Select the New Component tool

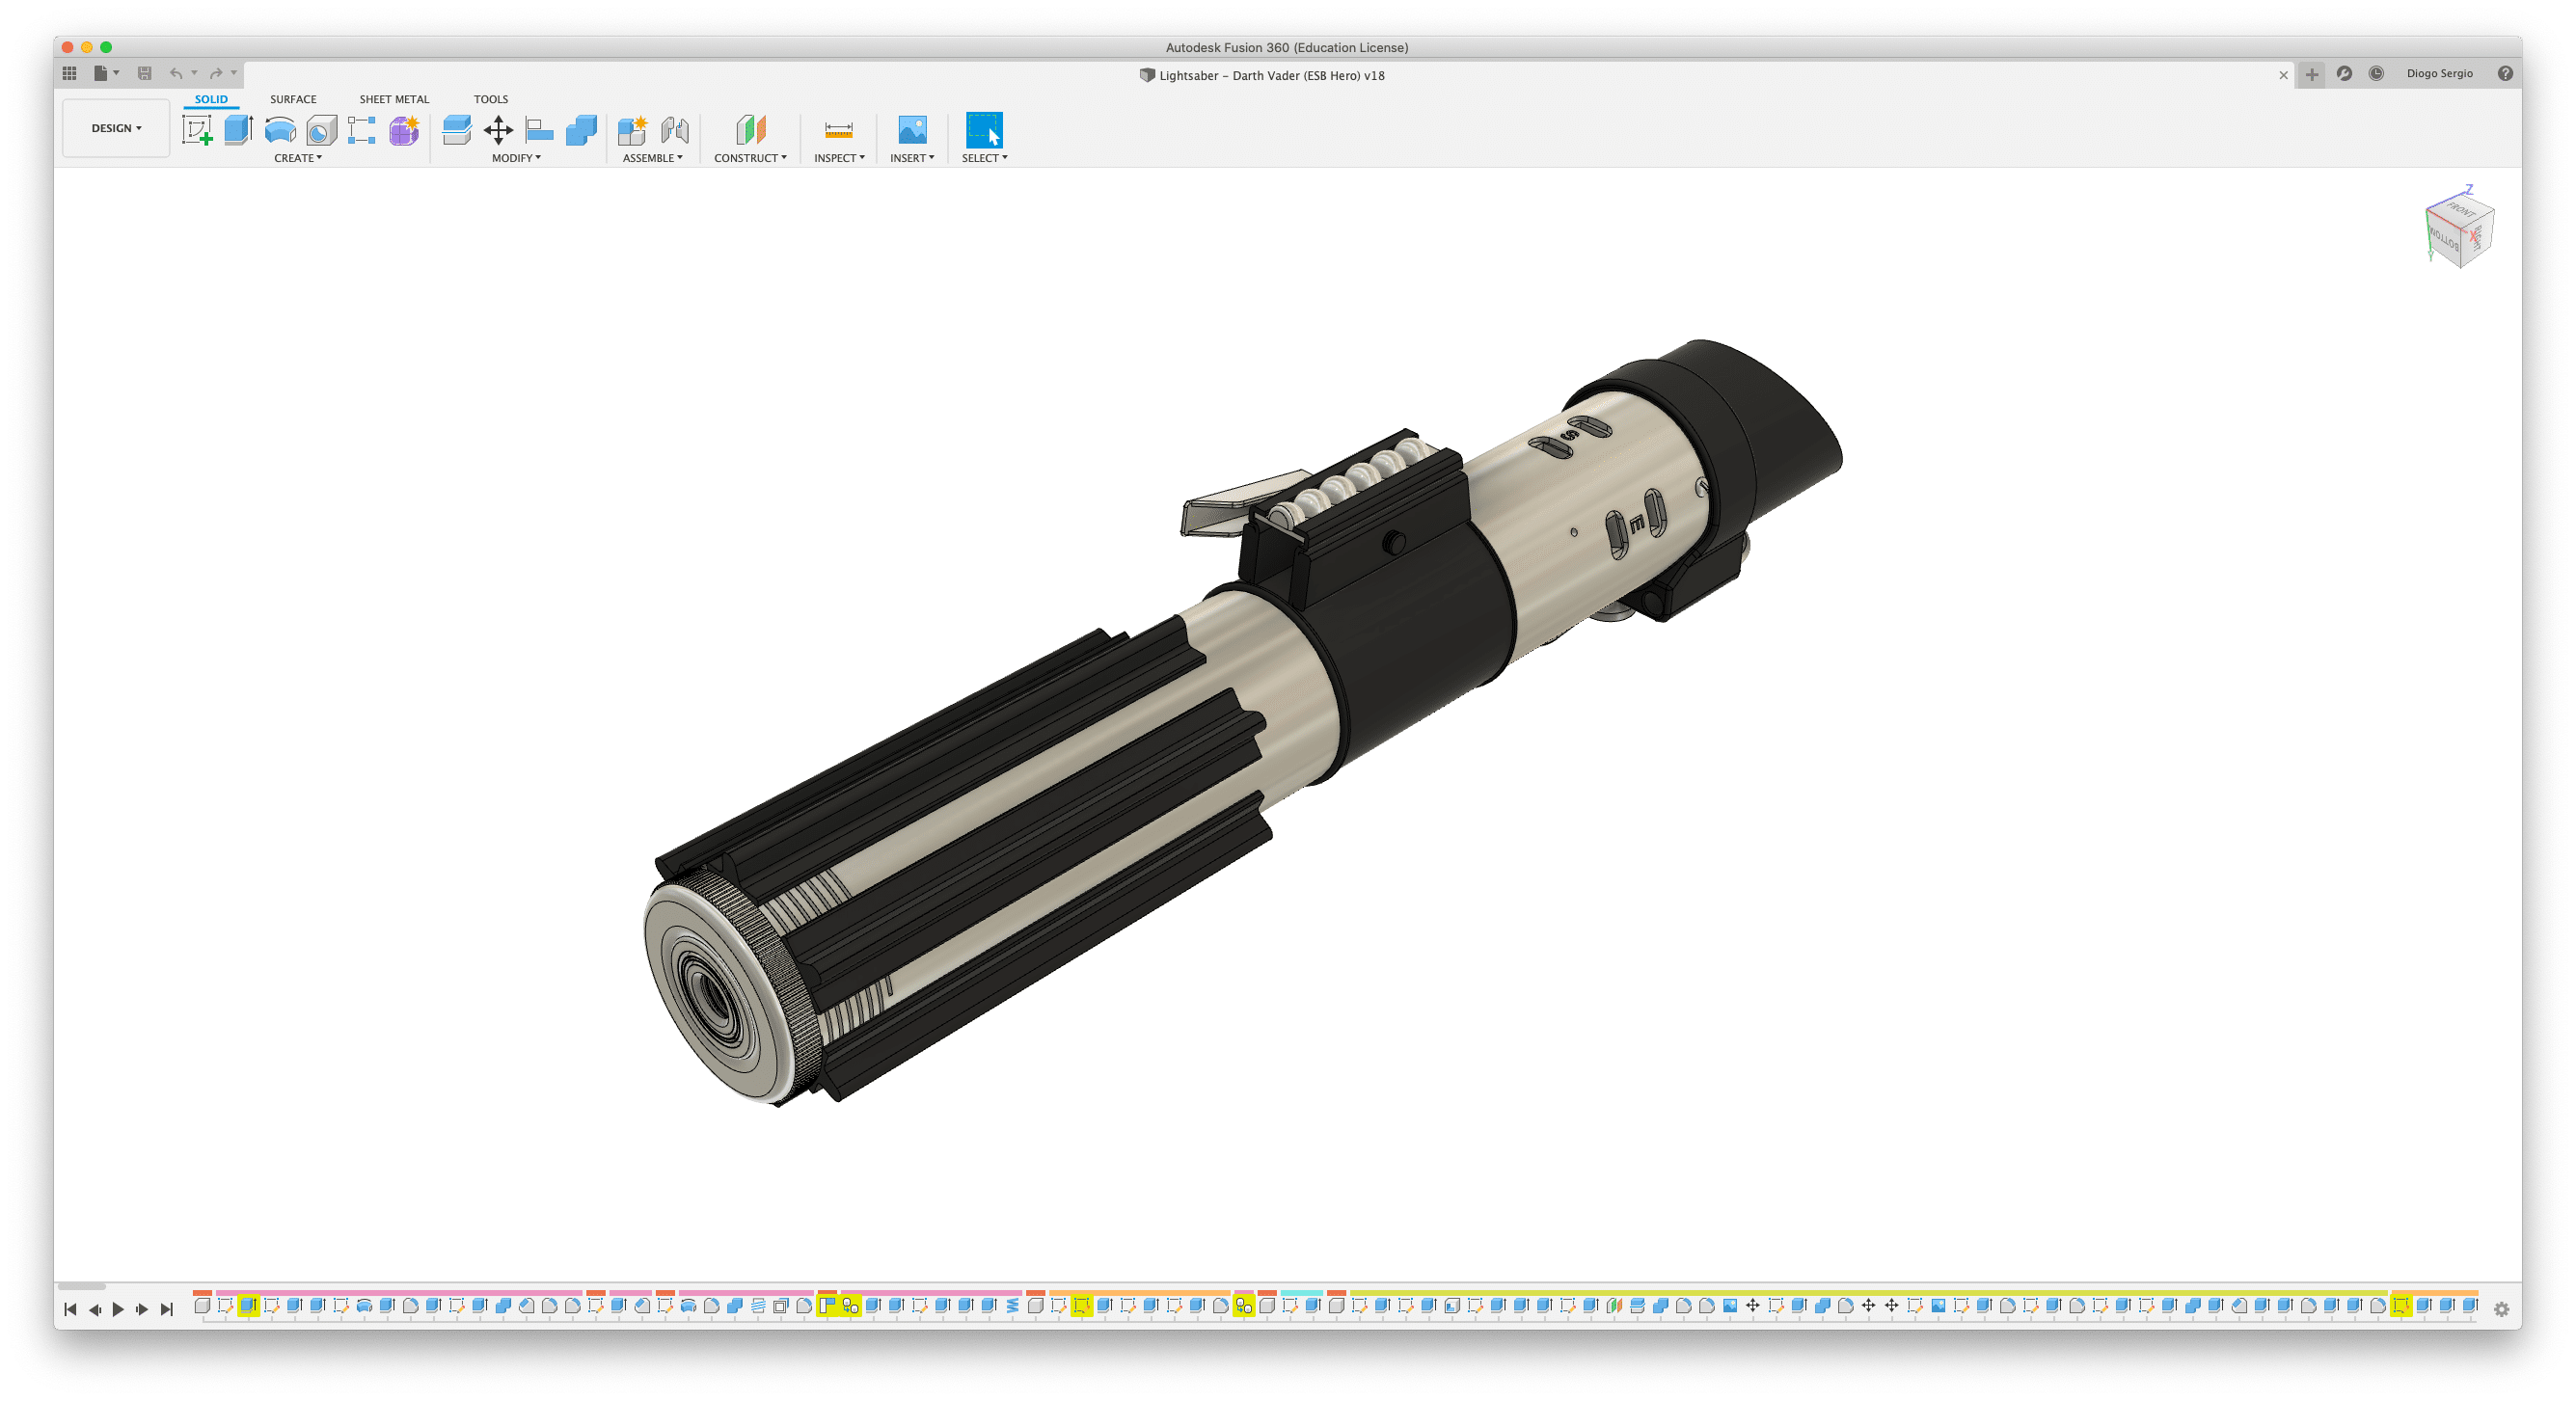click(x=632, y=130)
